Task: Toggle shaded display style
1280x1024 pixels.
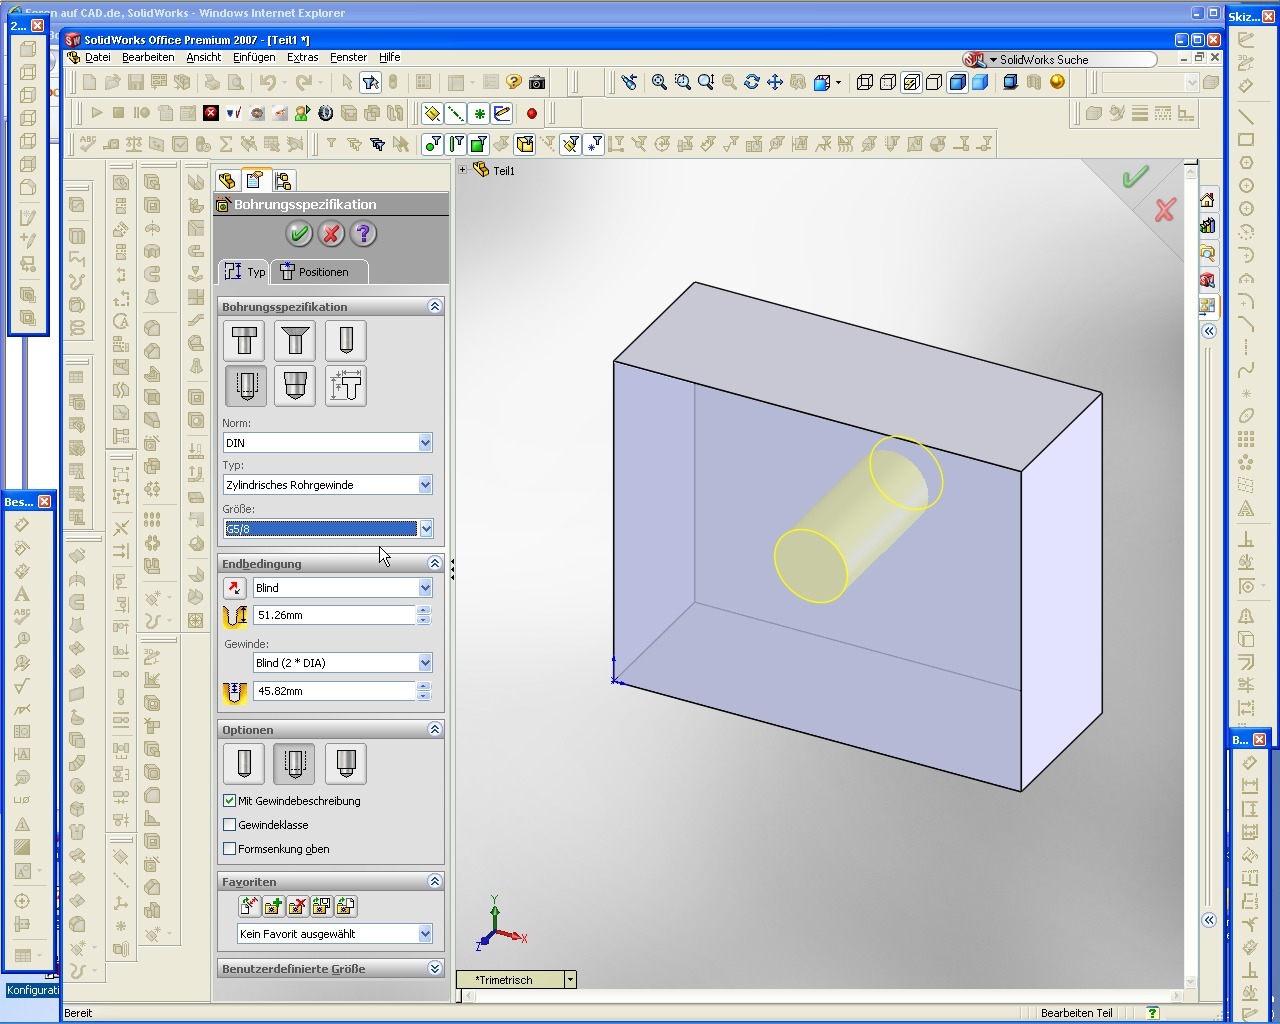Action: point(980,83)
